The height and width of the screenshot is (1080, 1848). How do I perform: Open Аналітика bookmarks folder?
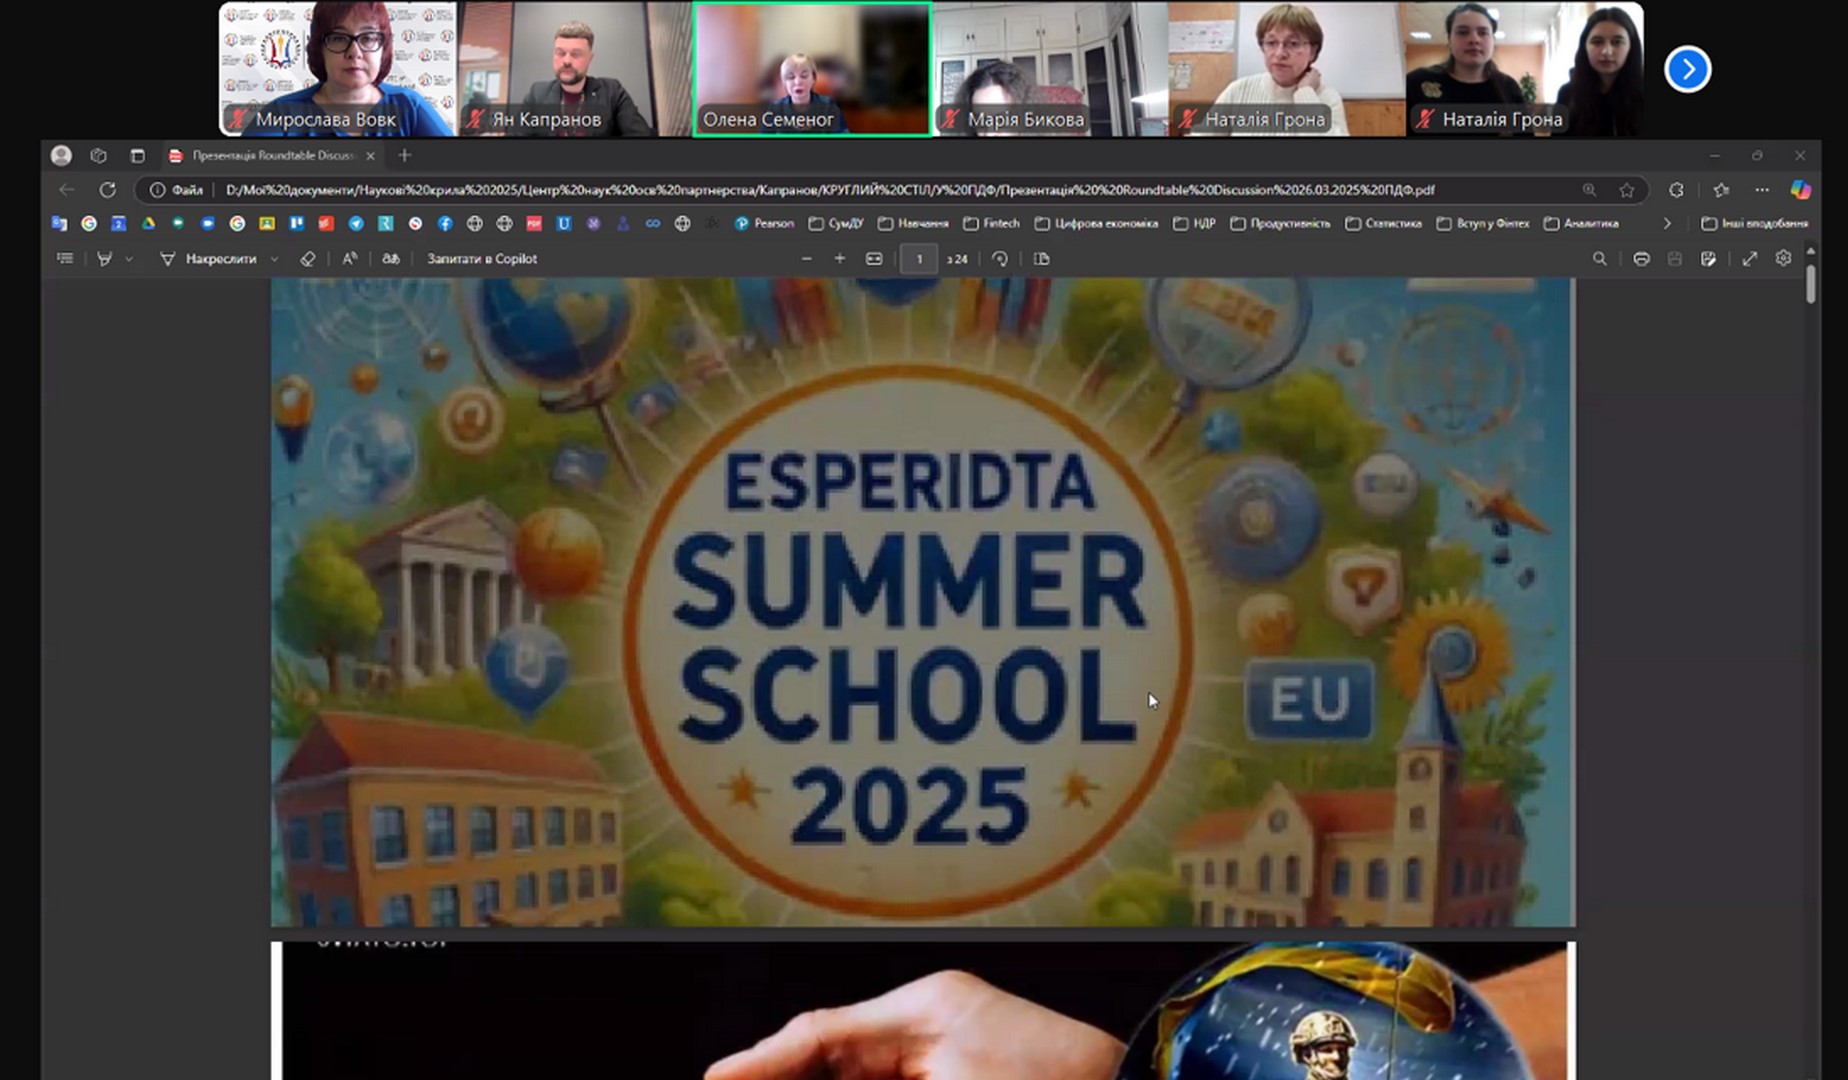pyautogui.click(x=1581, y=224)
